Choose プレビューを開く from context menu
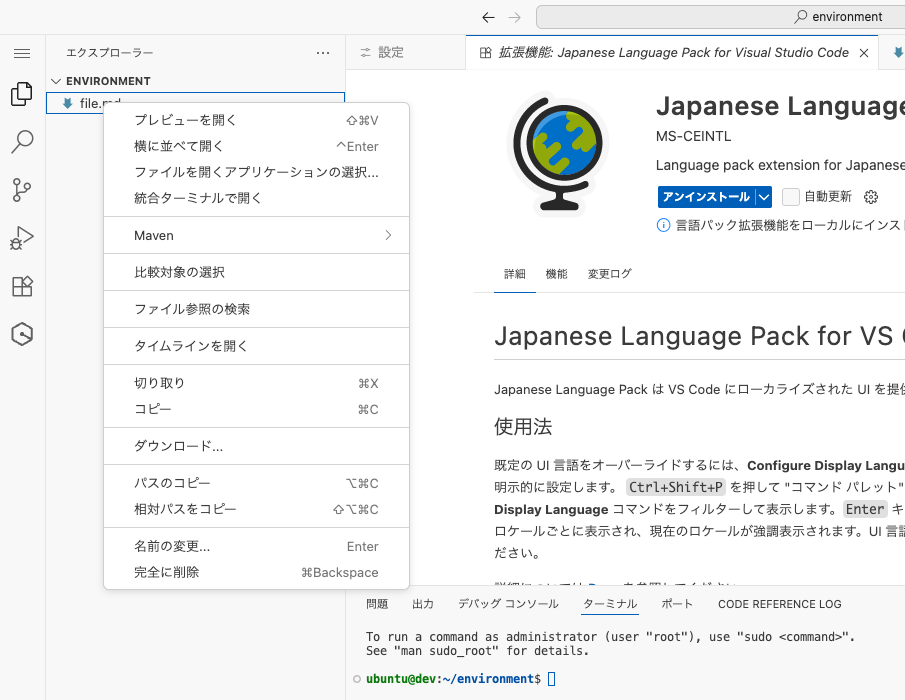Viewport: 905px width, 700px height. pyautogui.click(x=256, y=120)
